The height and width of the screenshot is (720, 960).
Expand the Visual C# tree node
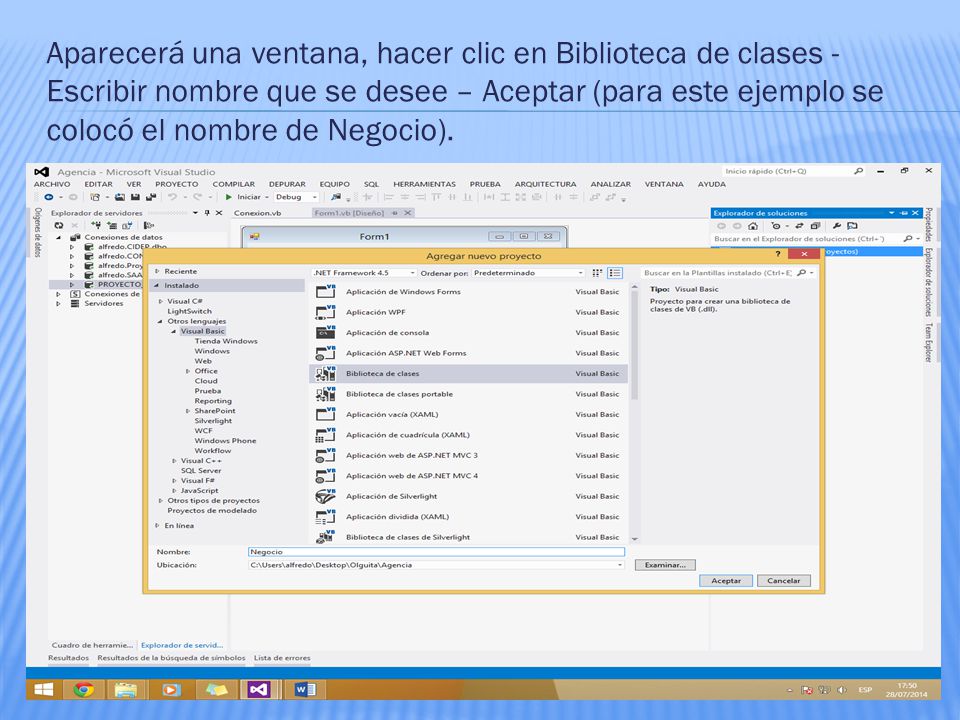click(x=161, y=301)
